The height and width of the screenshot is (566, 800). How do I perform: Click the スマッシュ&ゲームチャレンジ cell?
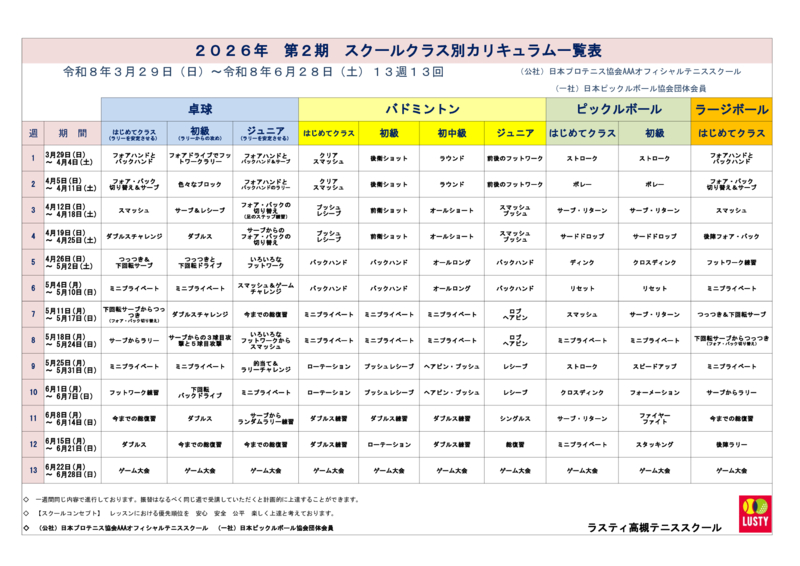(x=265, y=288)
